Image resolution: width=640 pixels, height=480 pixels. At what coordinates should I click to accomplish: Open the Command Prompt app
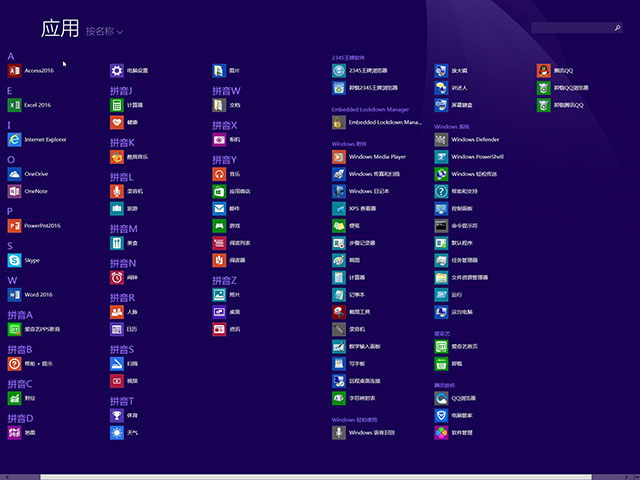point(456,226)
